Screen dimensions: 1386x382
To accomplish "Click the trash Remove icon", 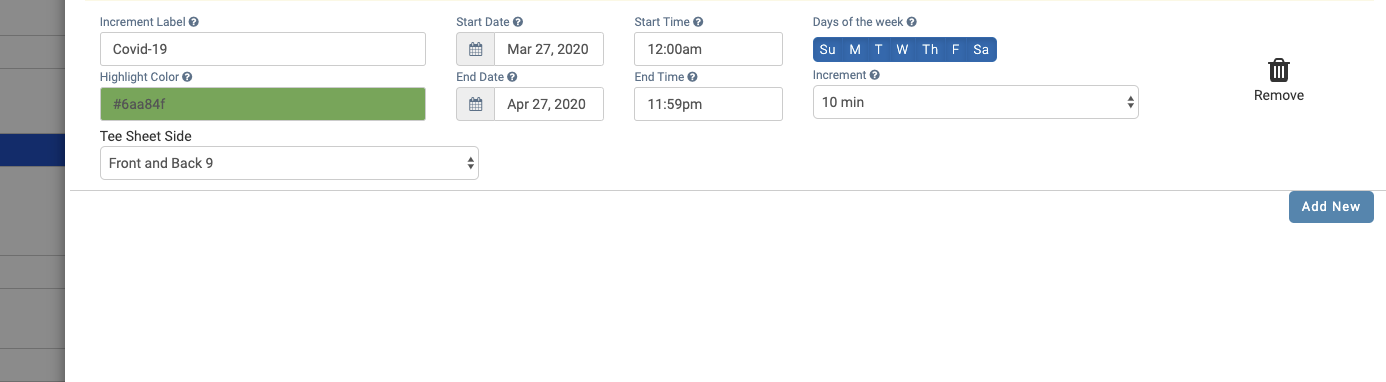I will (1279, 70).
